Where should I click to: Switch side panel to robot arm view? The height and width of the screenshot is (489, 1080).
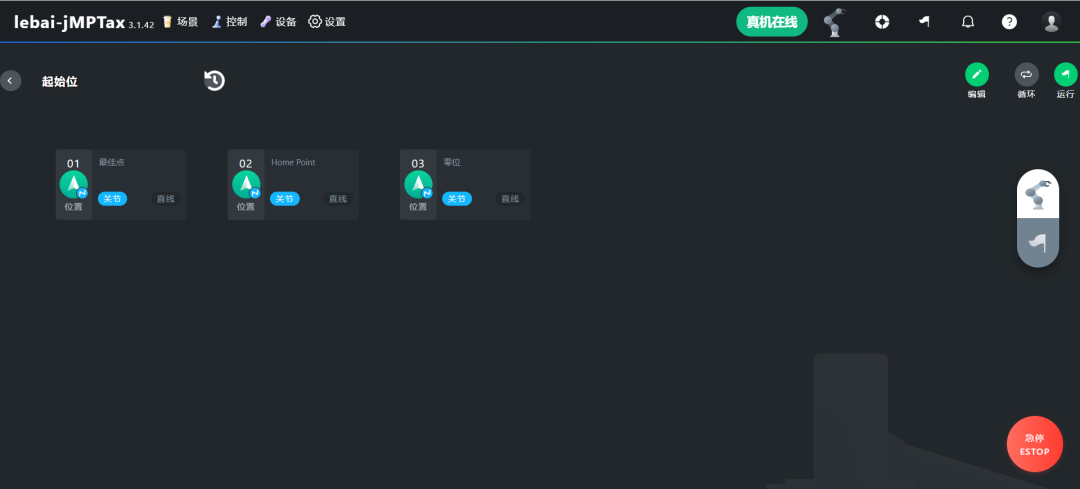point(1038,194)
